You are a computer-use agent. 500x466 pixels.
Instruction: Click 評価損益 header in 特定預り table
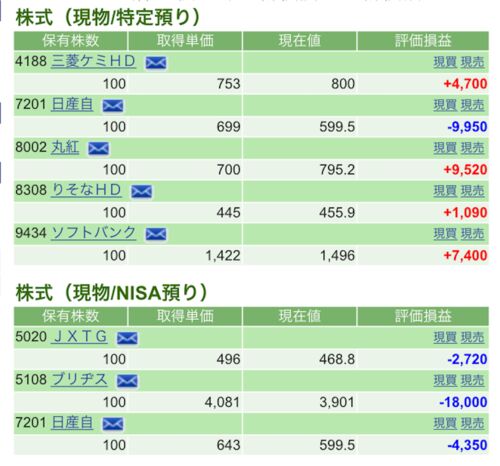[423, 41]
